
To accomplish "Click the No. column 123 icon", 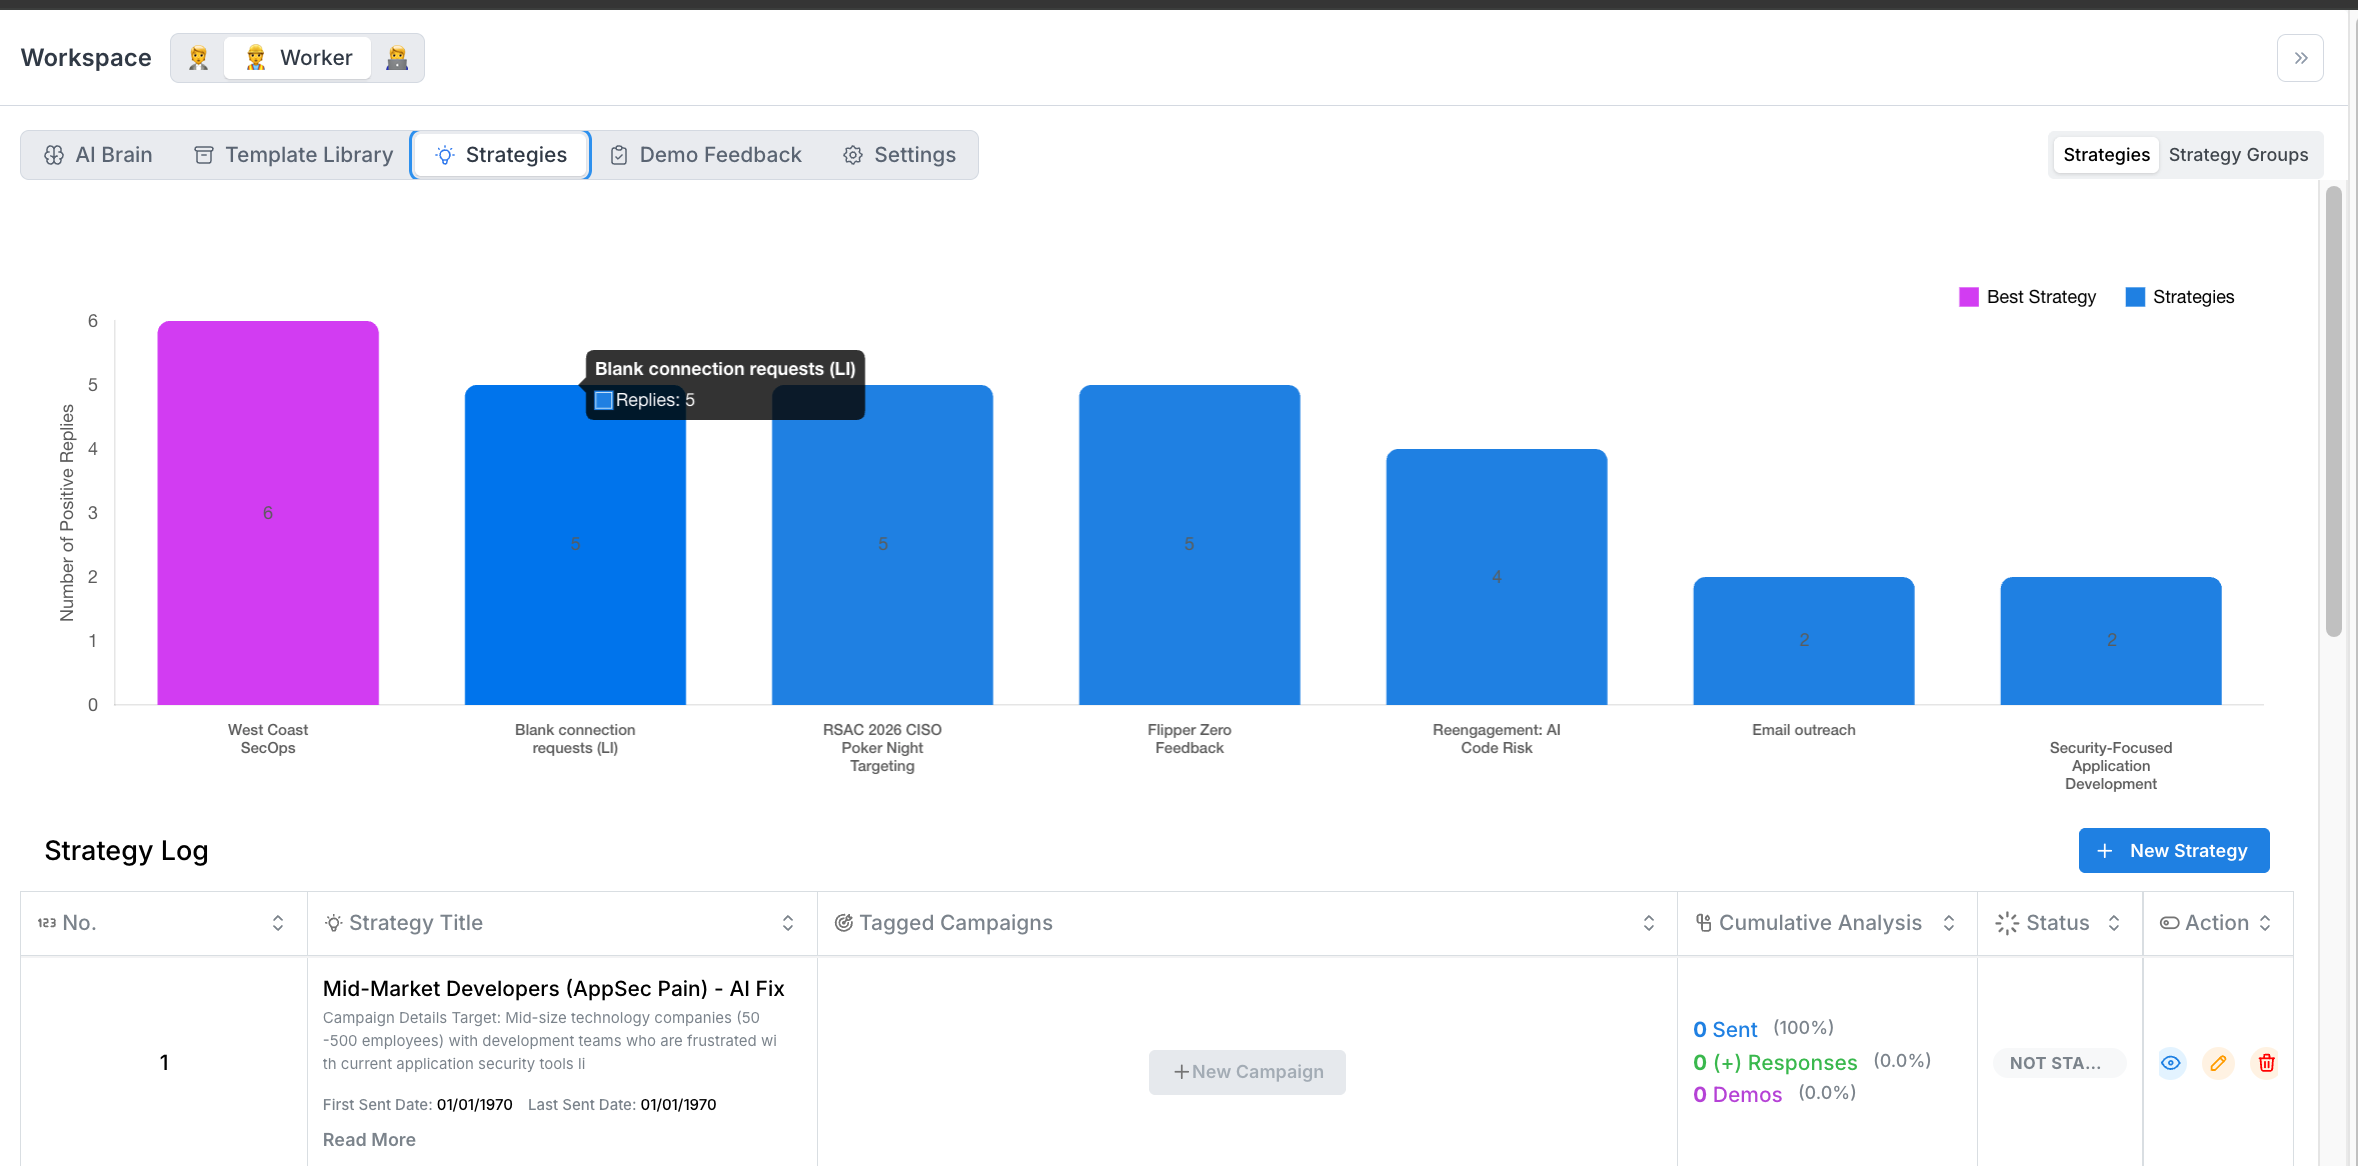I will pos(47,923).
